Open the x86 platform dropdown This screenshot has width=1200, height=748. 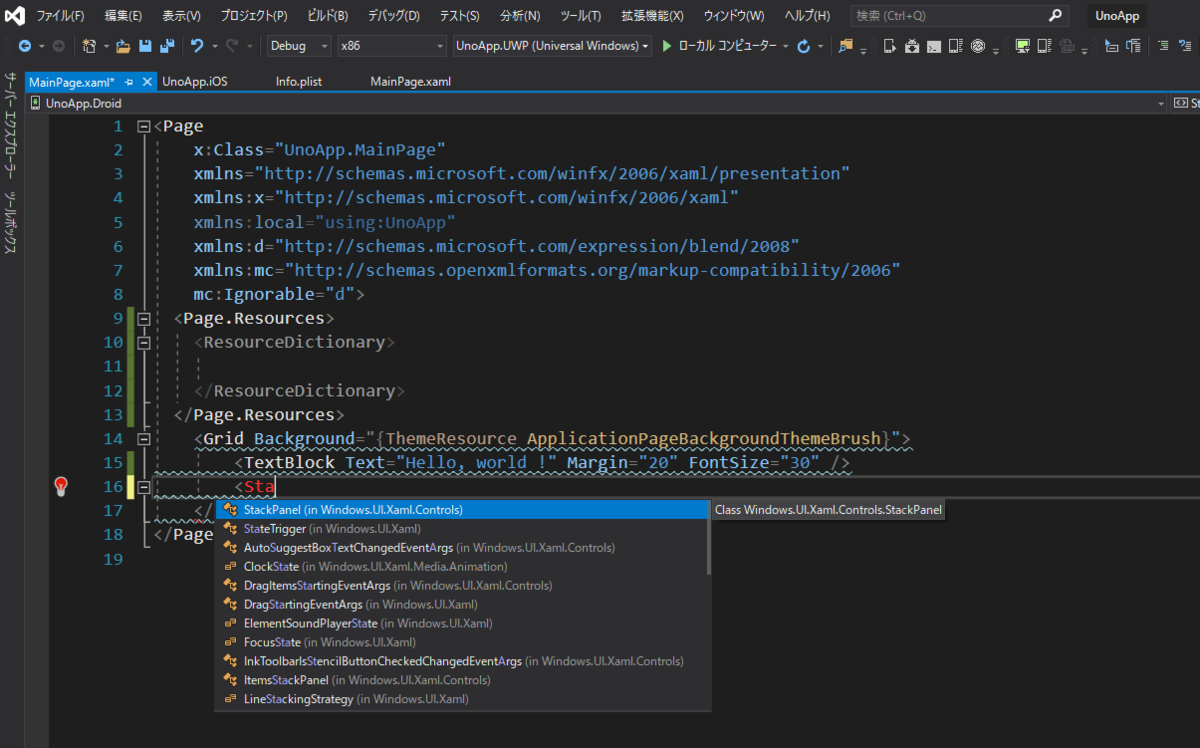[390, 45]
